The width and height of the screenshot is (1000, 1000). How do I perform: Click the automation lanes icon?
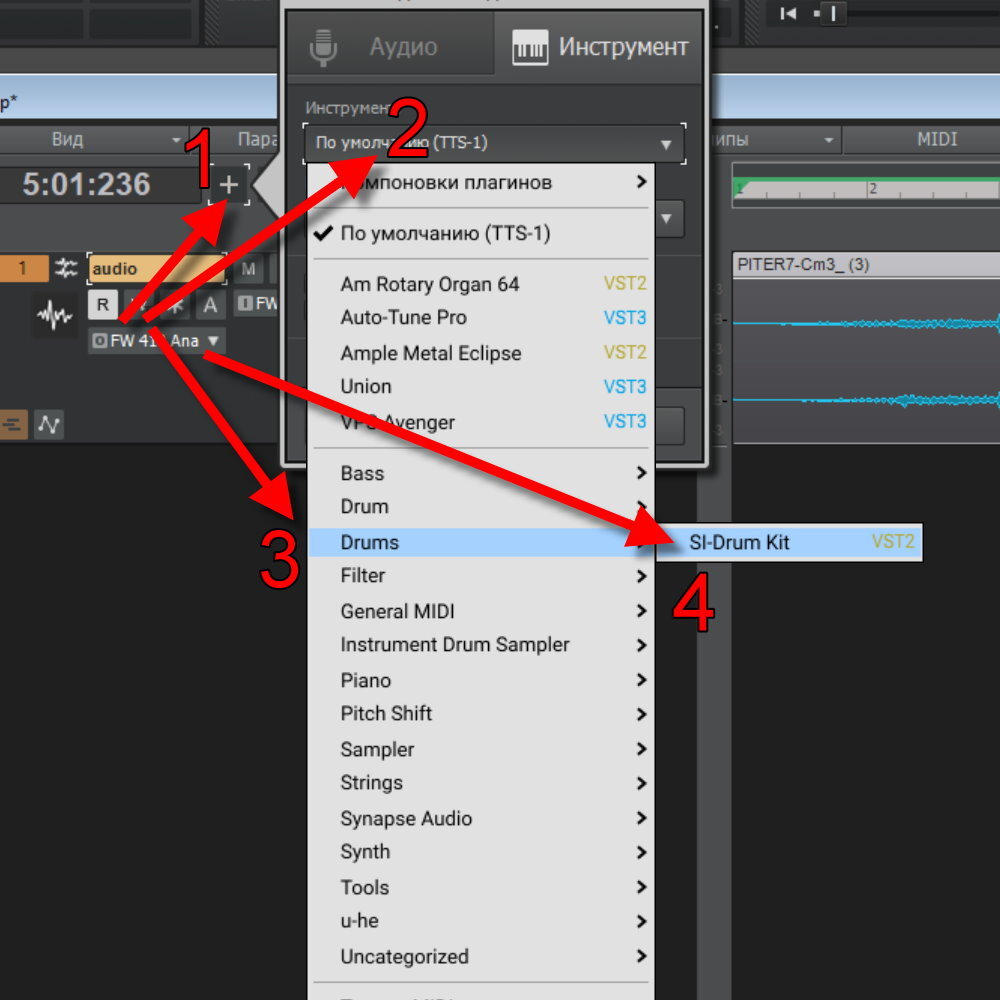[x=49, y=424]
